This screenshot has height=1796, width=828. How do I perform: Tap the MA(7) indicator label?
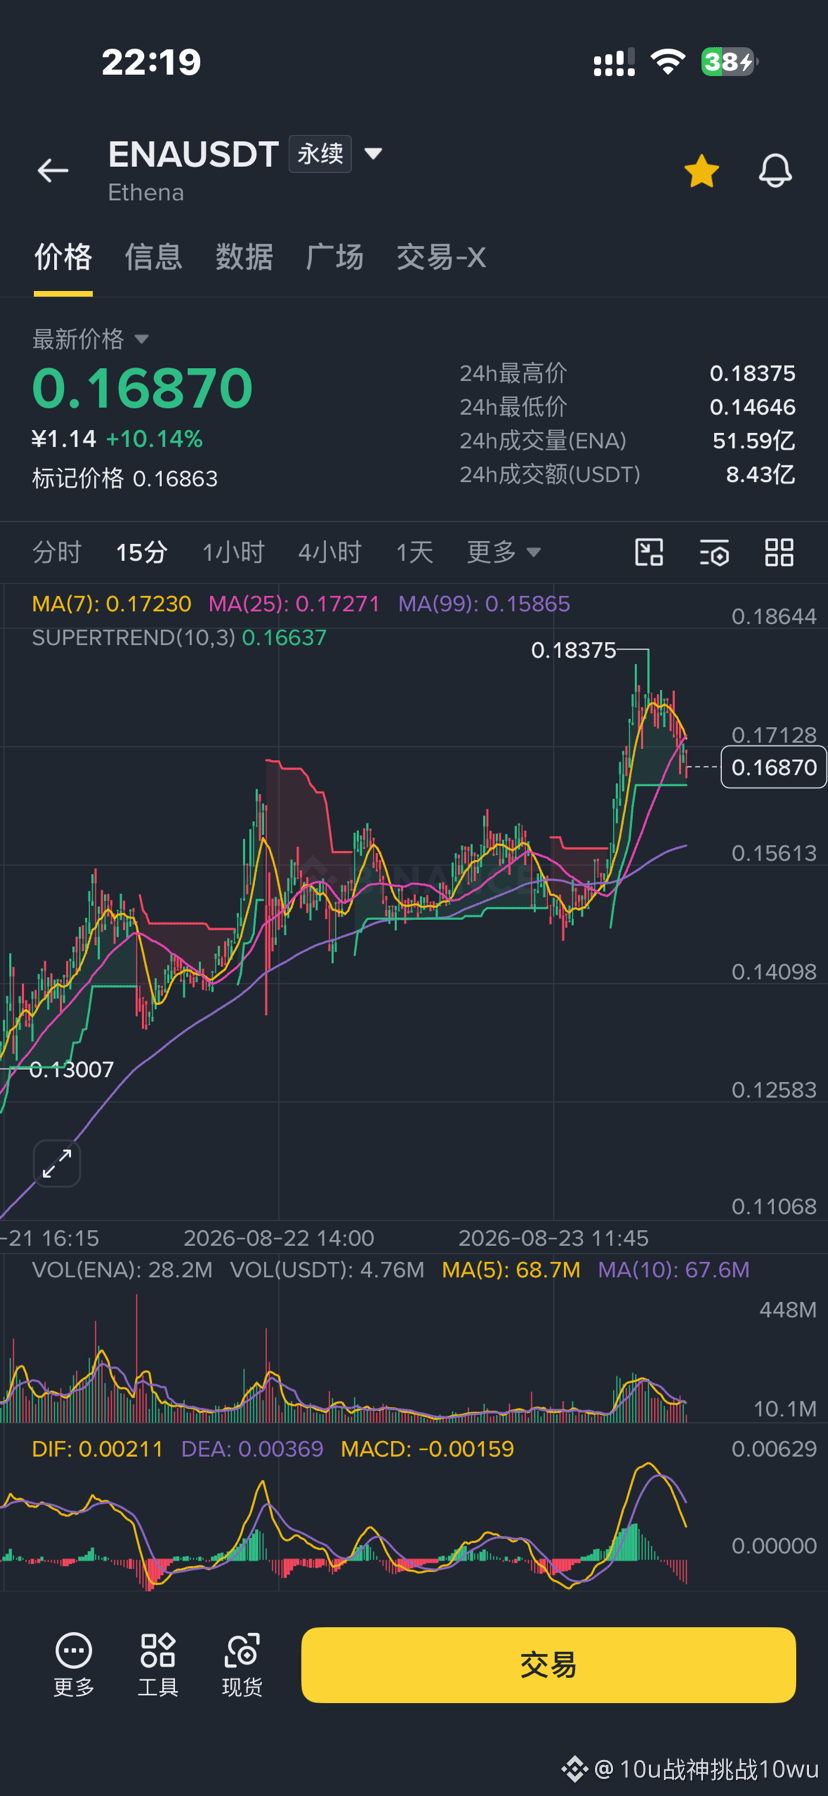pos(111,604)
